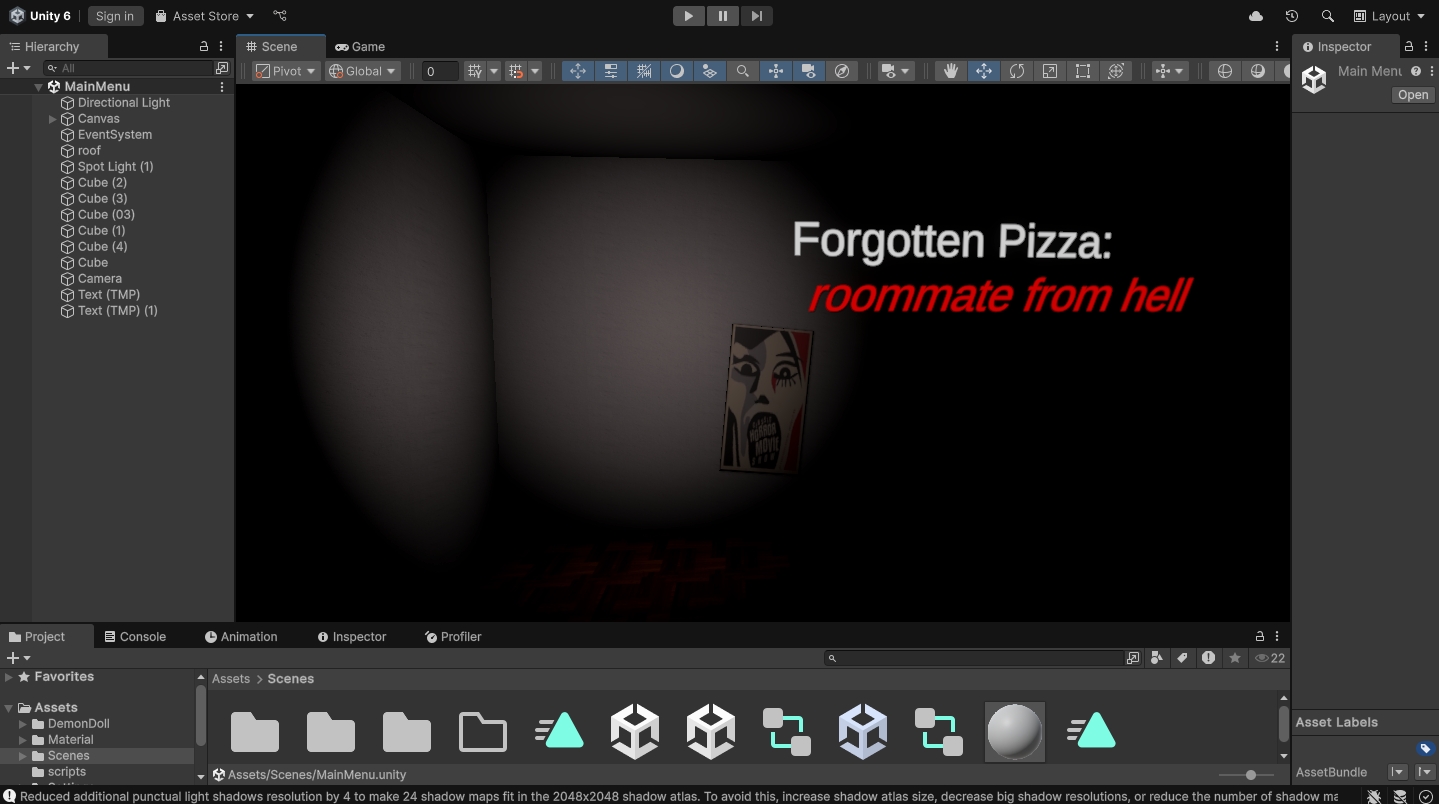Select the Rotate tool in the toolbar
This screenshot has height=804, width=1439.
1016,70
